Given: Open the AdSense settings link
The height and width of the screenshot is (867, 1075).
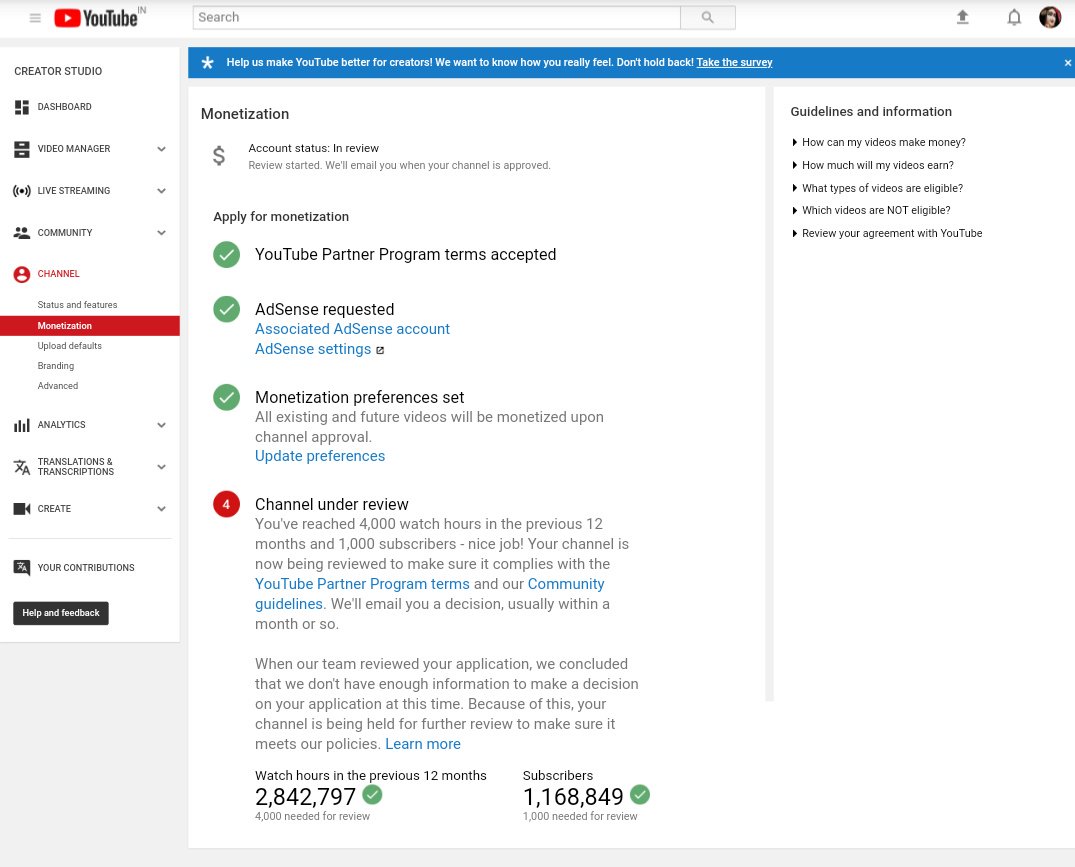Looking at the screenshot, I should coord(313,349).
